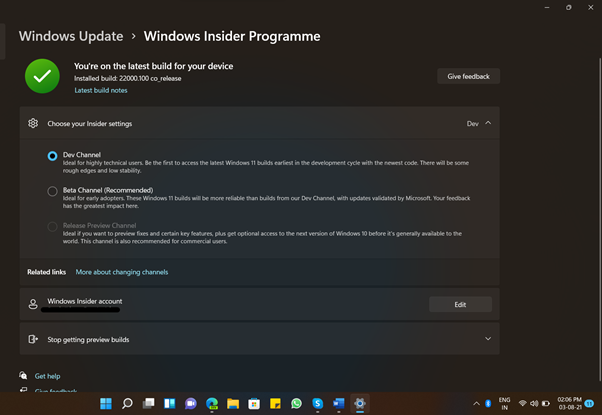
Task: Open Wi-Fi network quick settings
Action: pos(523,403)
